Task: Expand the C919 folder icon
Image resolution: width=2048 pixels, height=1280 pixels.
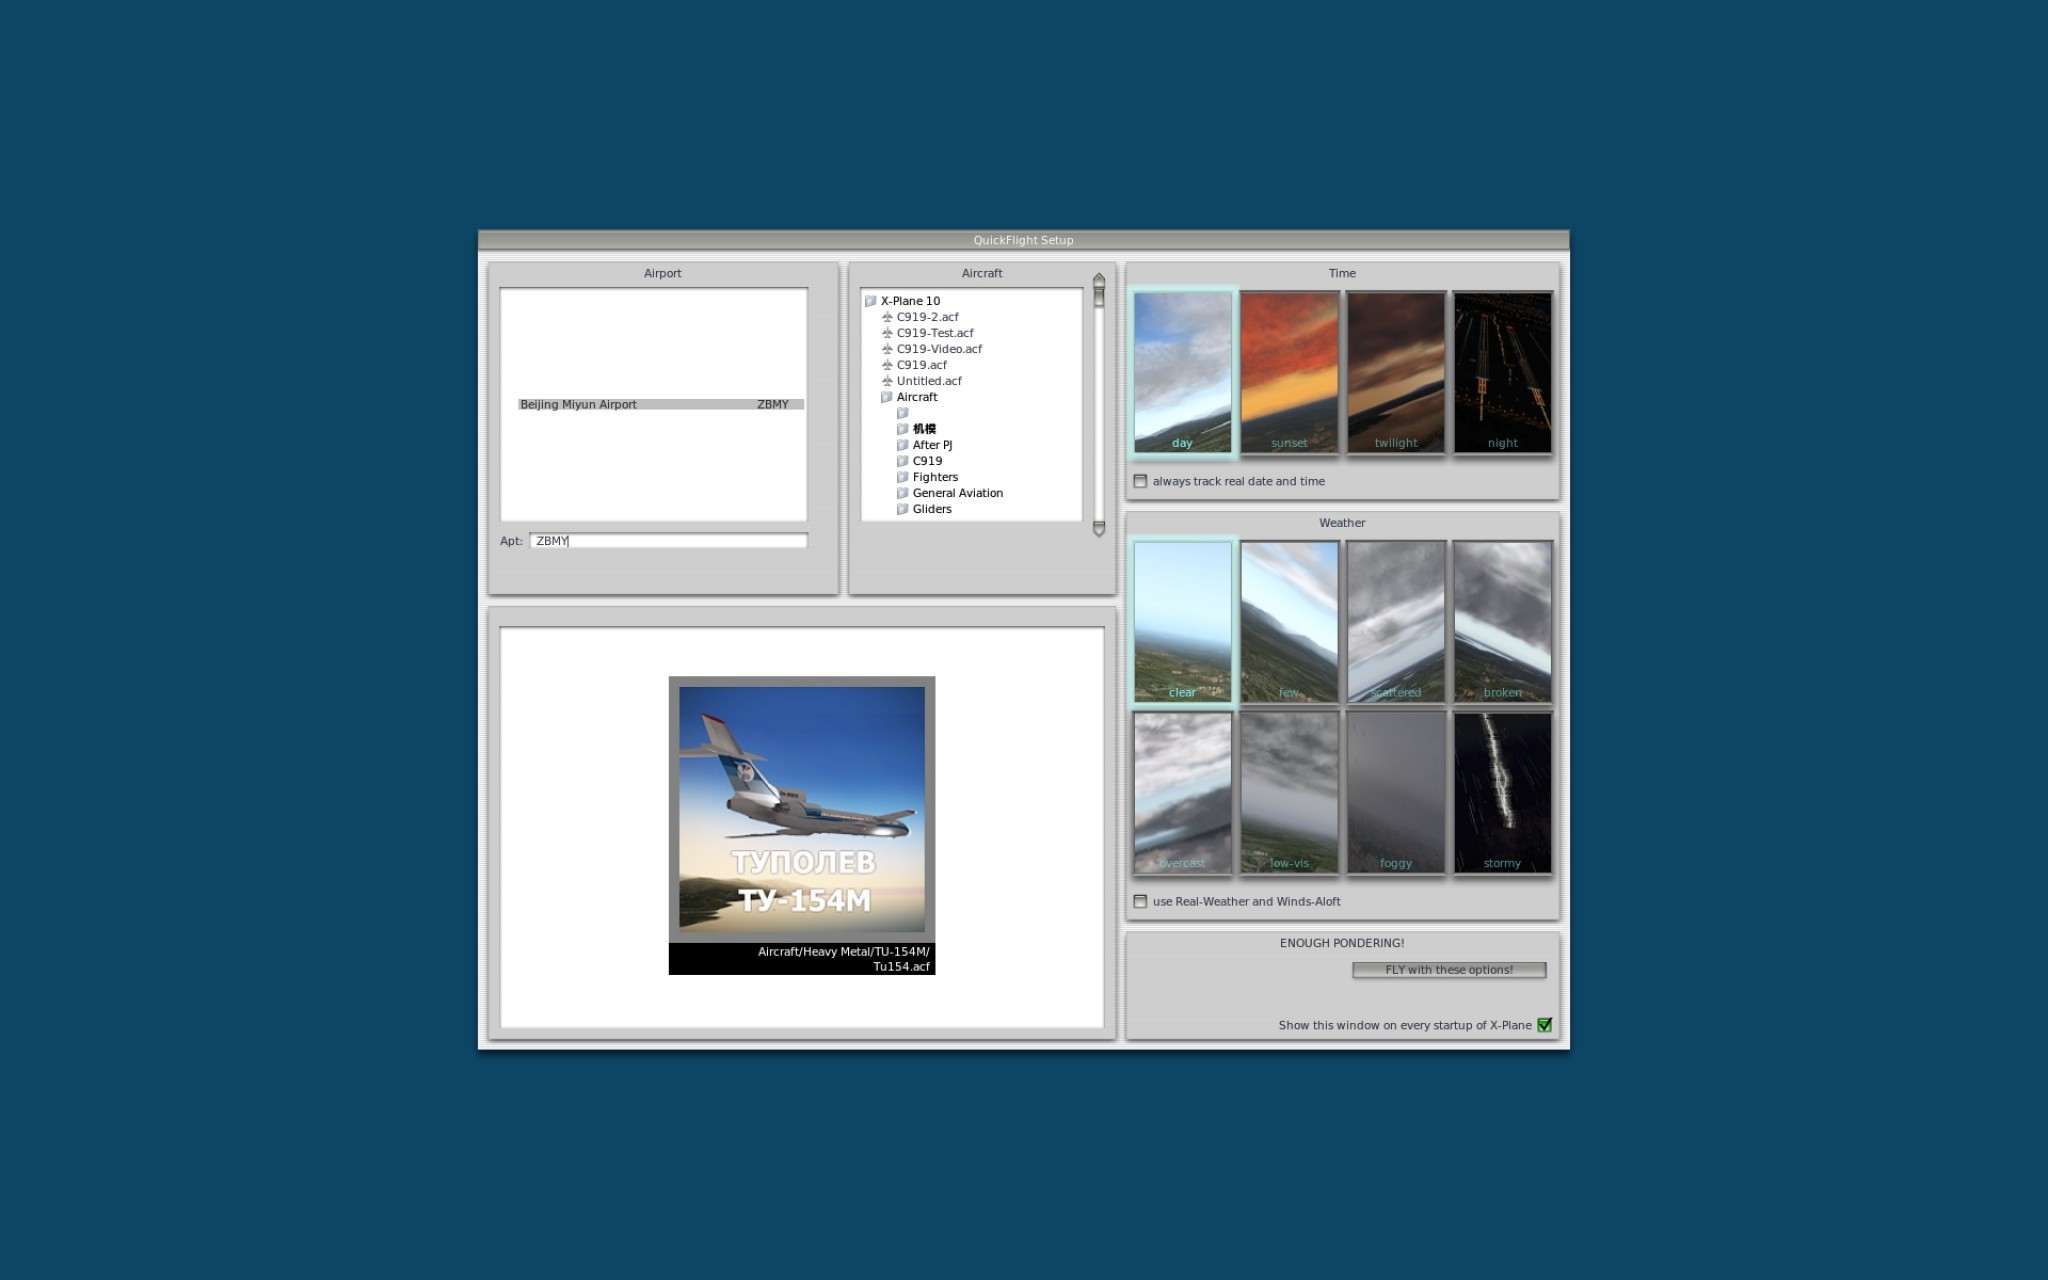Action: pyautogui.click(x=902, y=461)
